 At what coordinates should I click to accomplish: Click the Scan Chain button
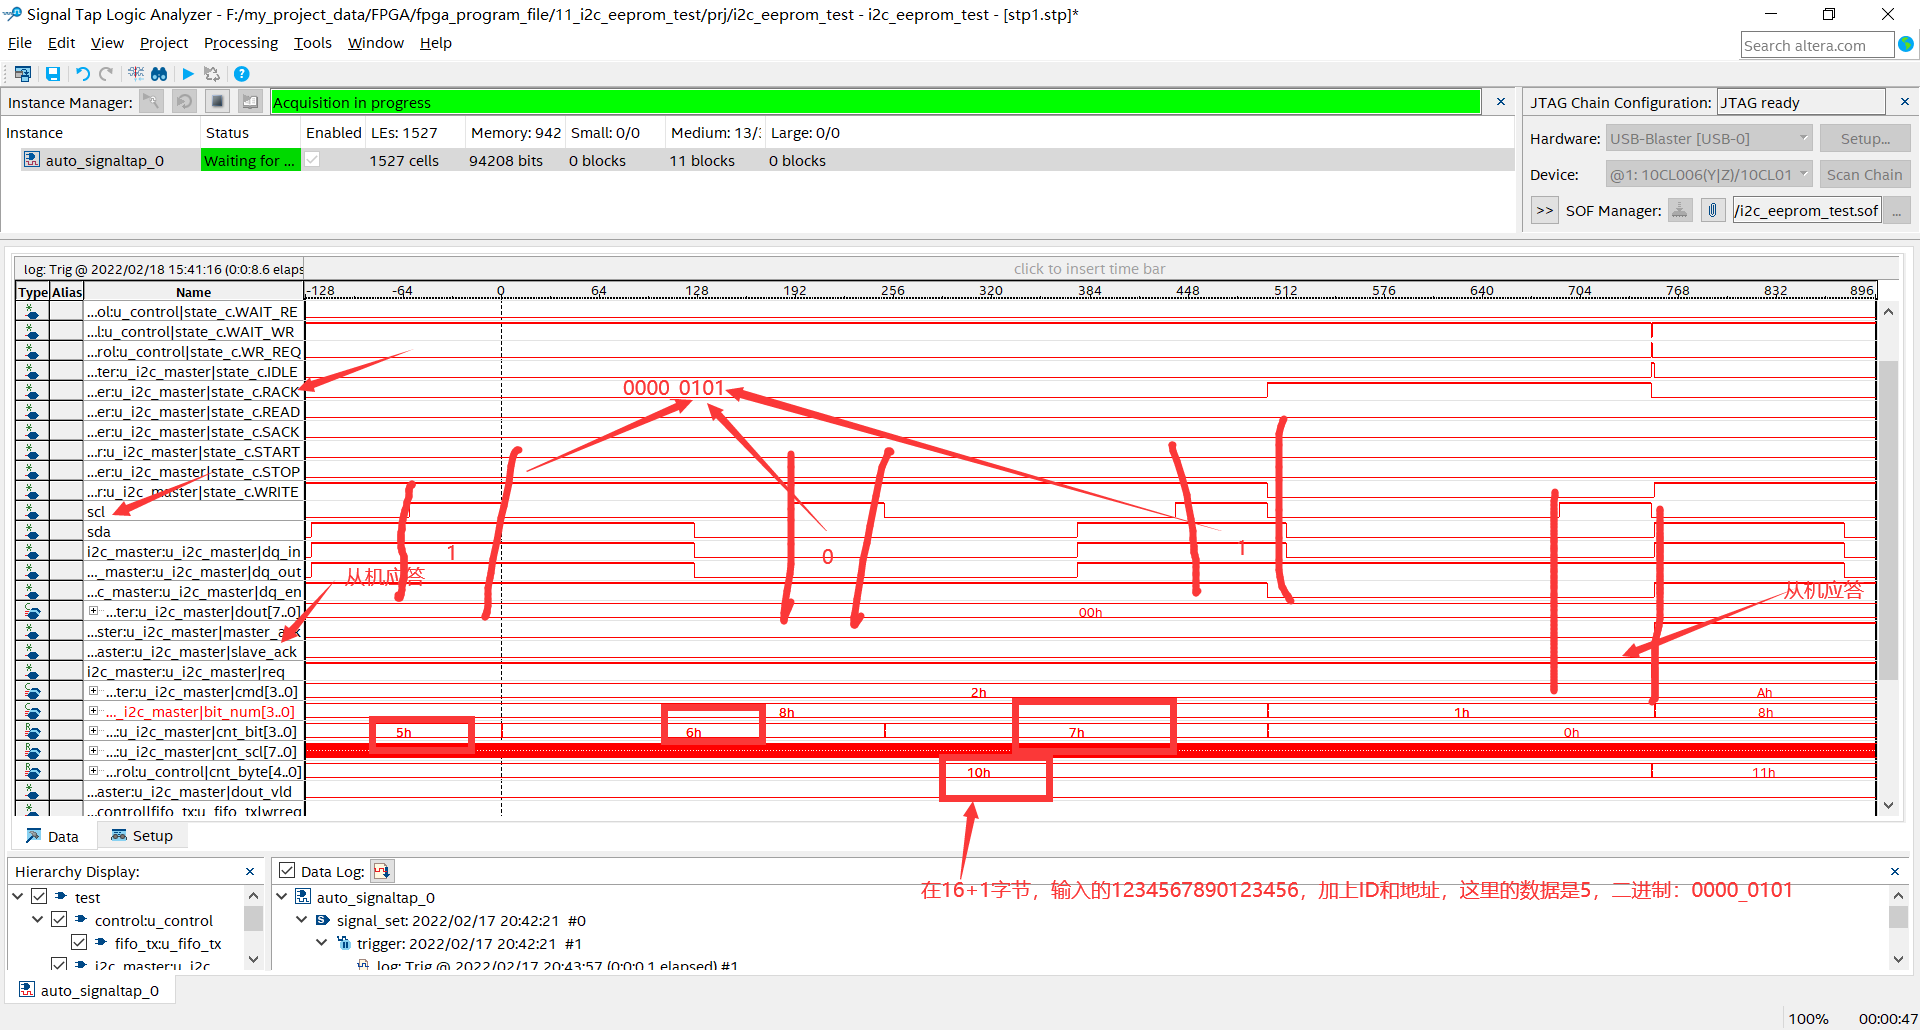click(1864, 173)
